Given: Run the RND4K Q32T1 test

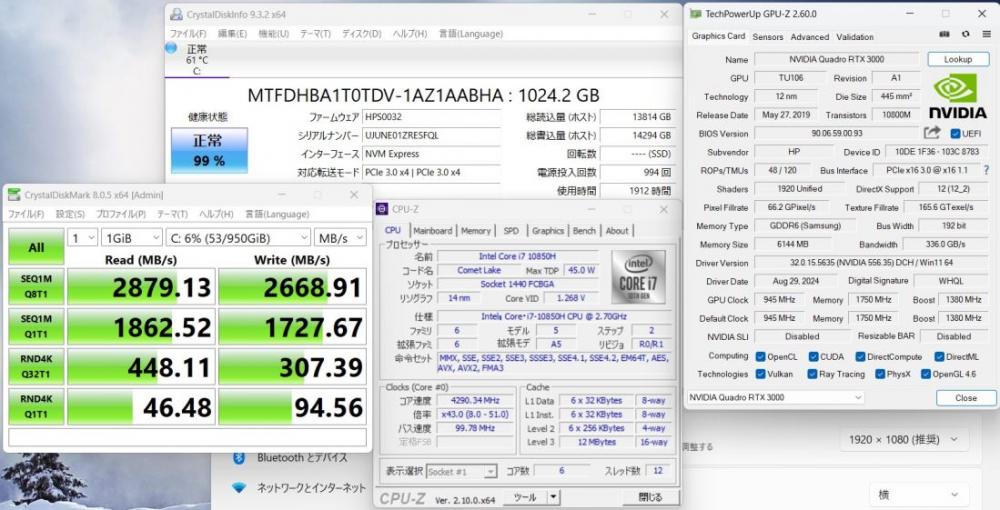Looking at the screenshot, I should 36,367.
